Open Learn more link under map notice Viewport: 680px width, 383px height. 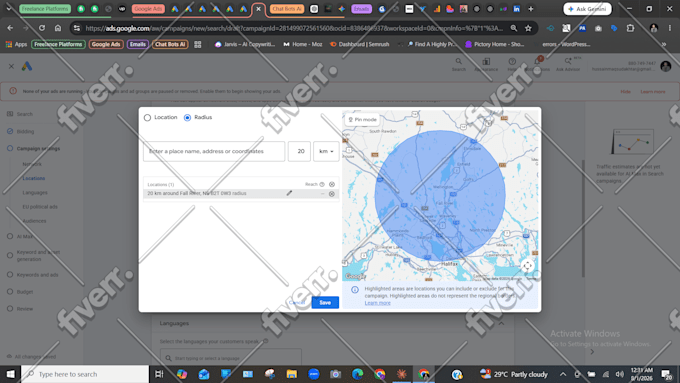tap(377, 303)
